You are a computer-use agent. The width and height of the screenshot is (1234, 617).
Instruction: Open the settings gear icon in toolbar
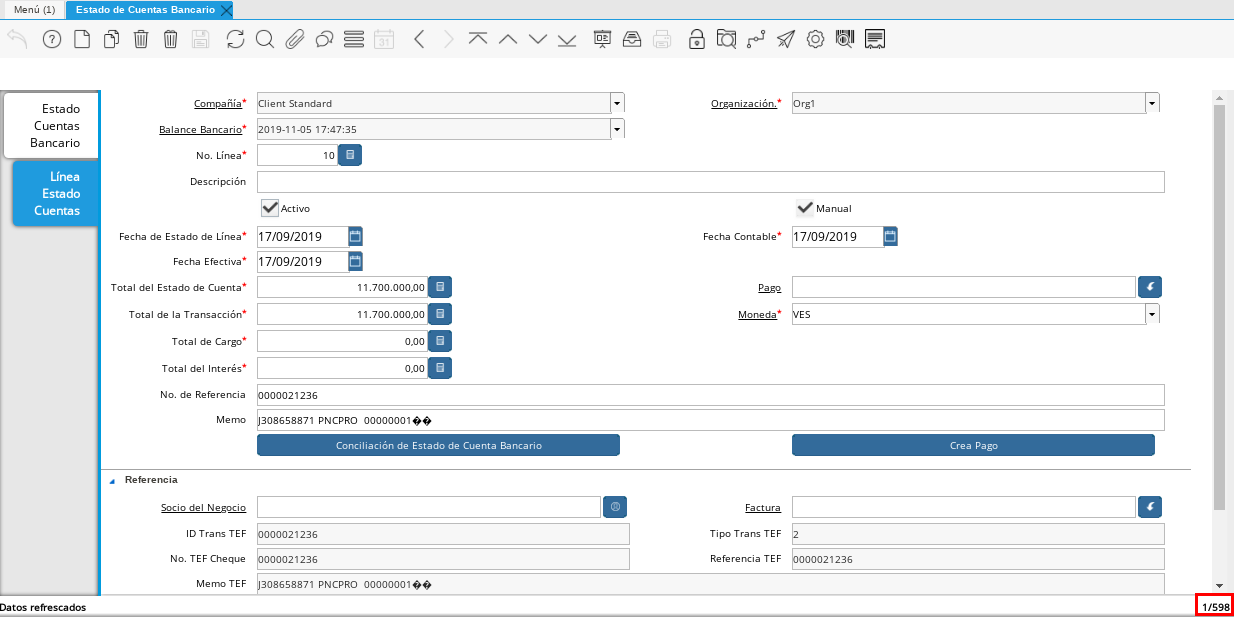pos(815,39)
